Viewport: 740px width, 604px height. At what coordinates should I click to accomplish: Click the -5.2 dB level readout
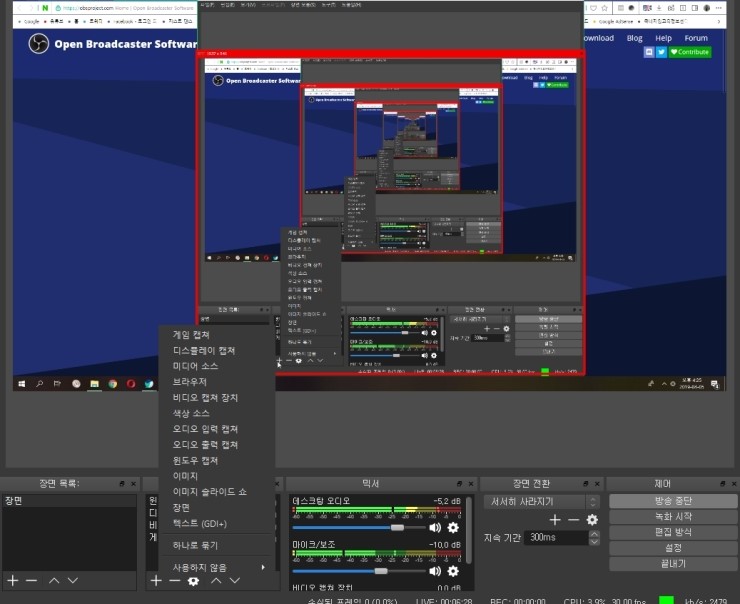click(x=447, y=501)
